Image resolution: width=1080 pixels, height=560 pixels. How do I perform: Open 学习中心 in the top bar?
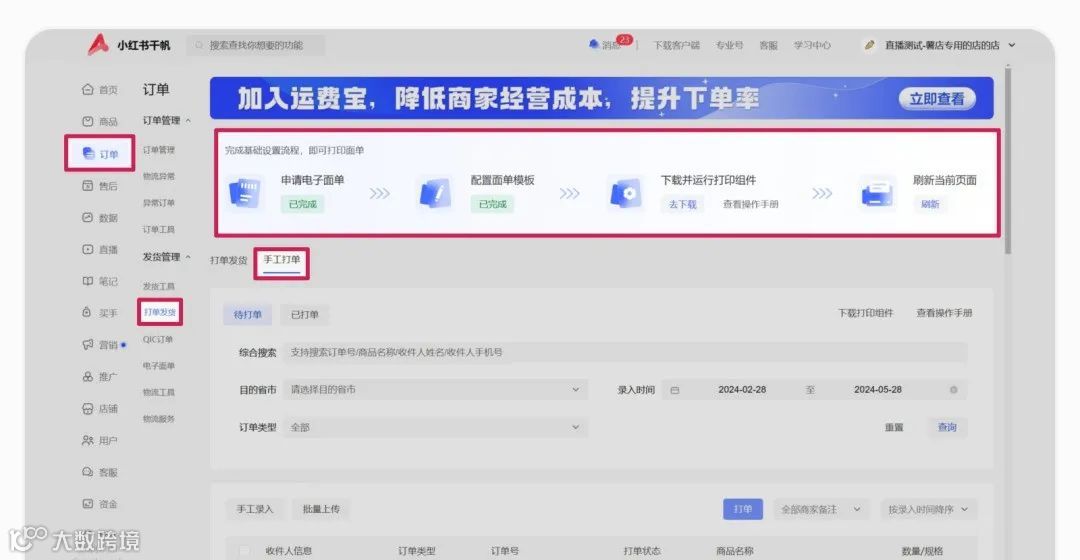click(812, 45)
